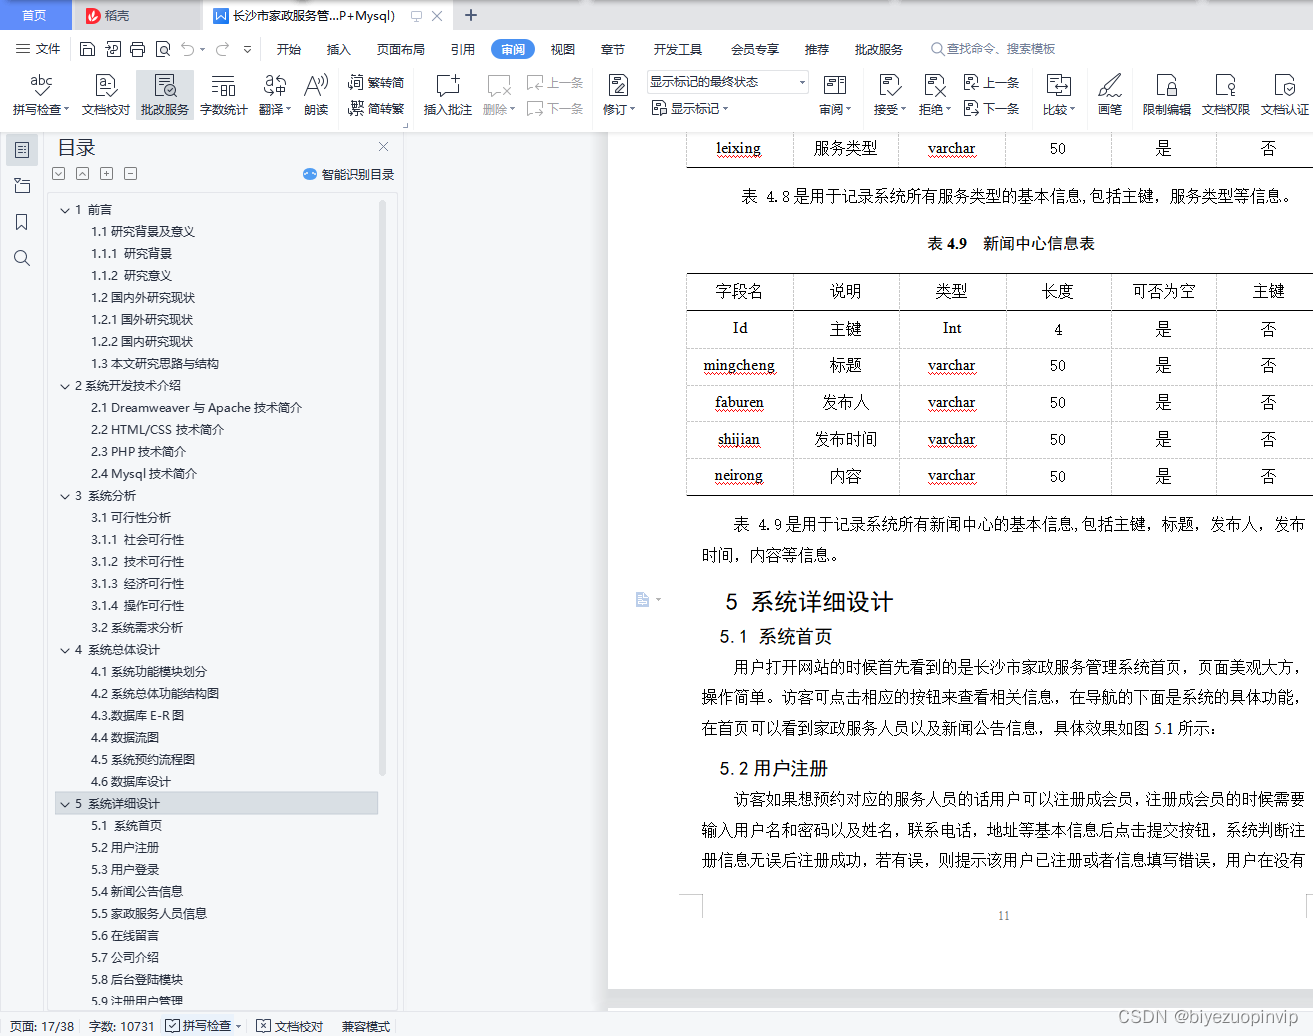Screen dimensions: 1313x1036
Task: Switch to the 页面布局 ribbon tab
Action: [401, 49]
